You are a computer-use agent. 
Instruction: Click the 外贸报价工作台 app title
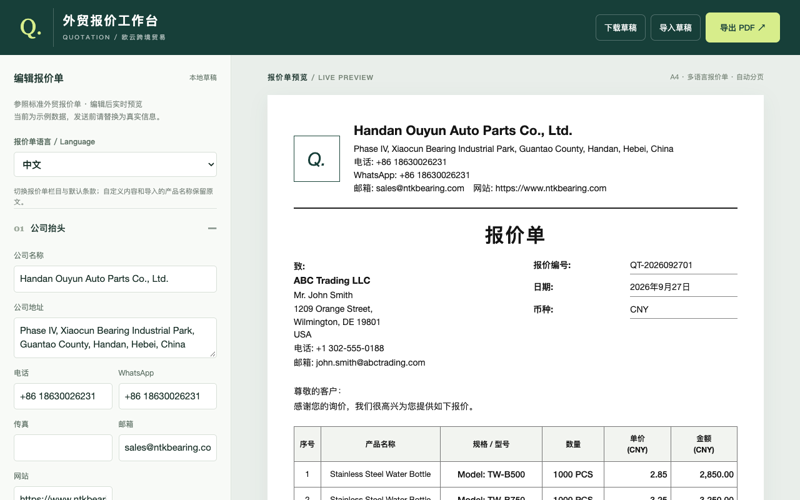tap(110, 20)
